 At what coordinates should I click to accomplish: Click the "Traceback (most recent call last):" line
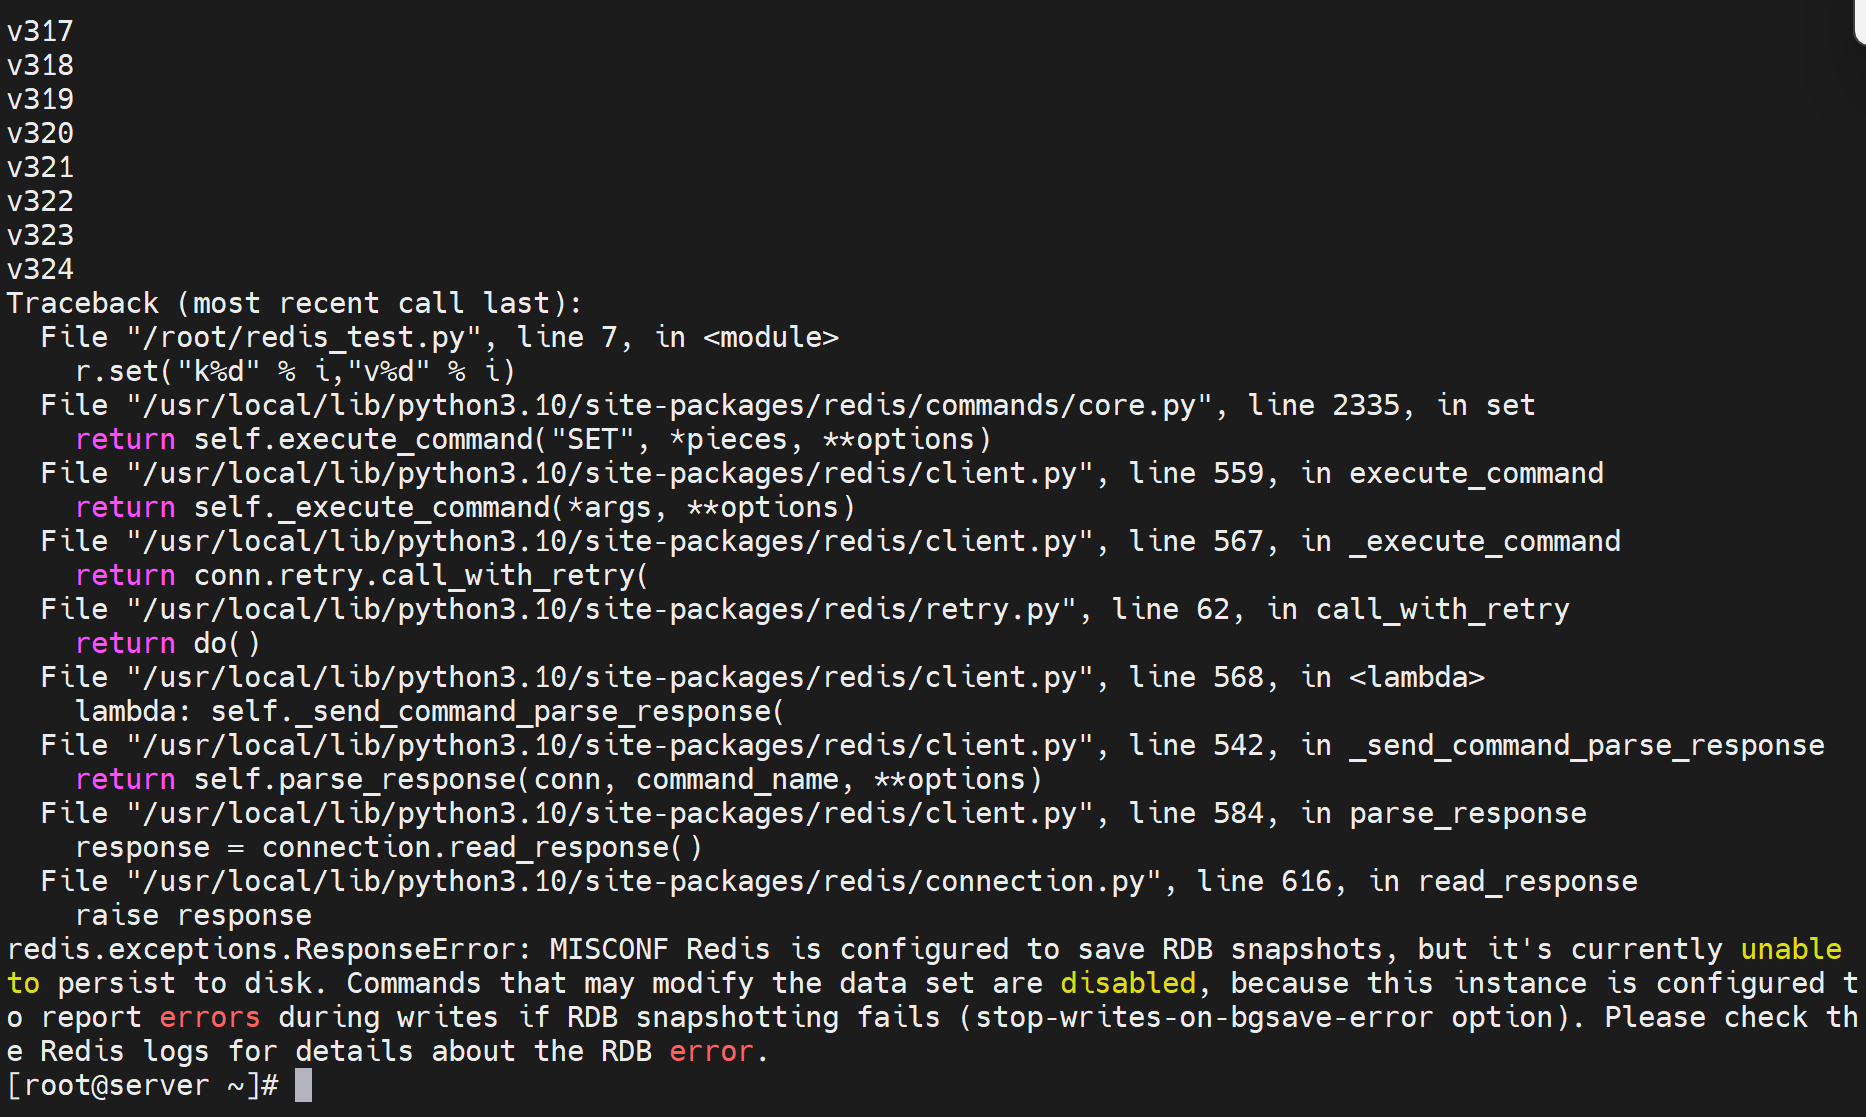tap(294, 303)
